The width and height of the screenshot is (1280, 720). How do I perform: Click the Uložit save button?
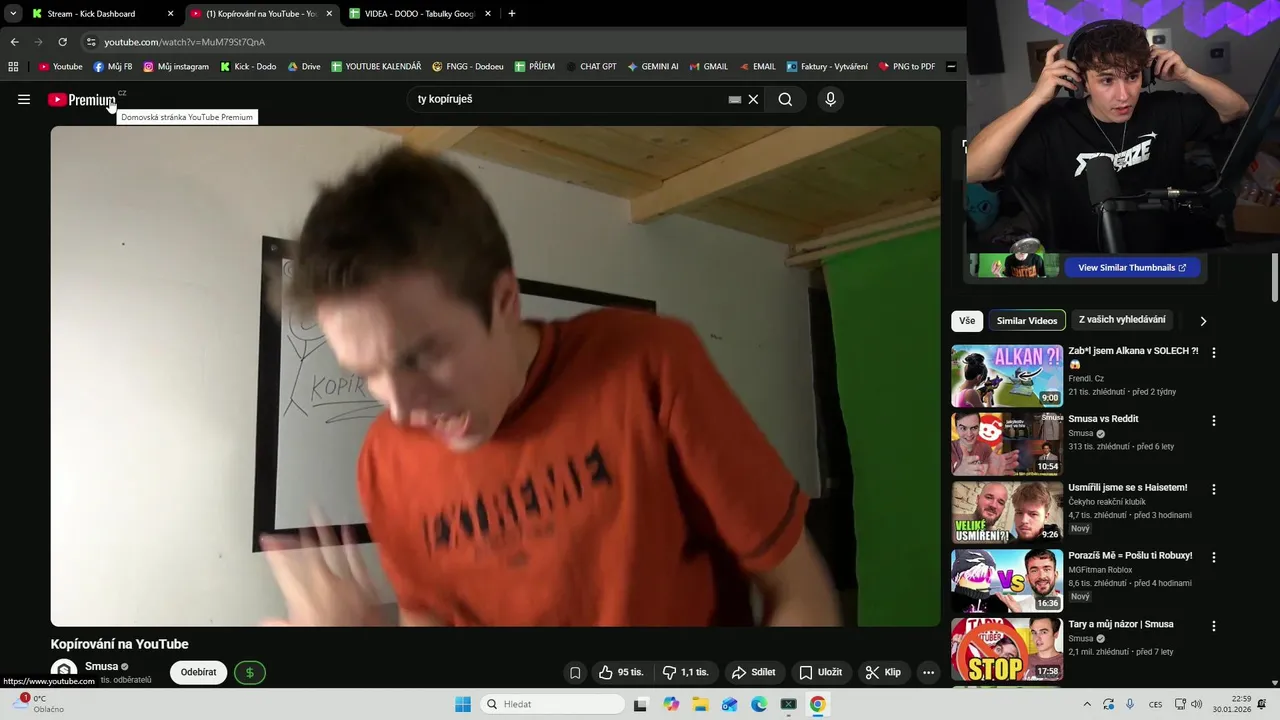click(821, 672)
